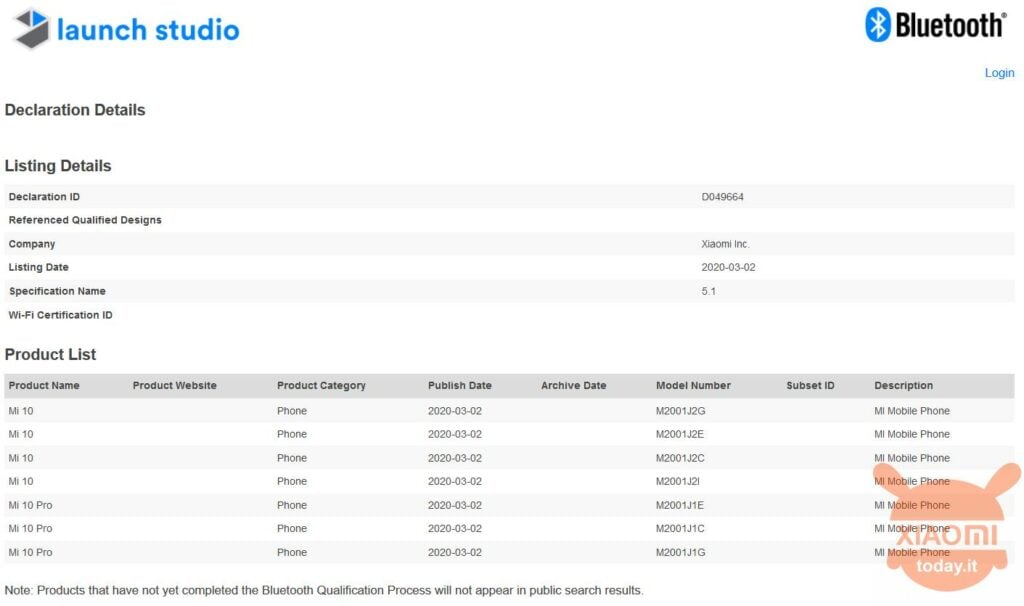
Task: Click the Declaration Details heading
Action: (x=75, y=110)
